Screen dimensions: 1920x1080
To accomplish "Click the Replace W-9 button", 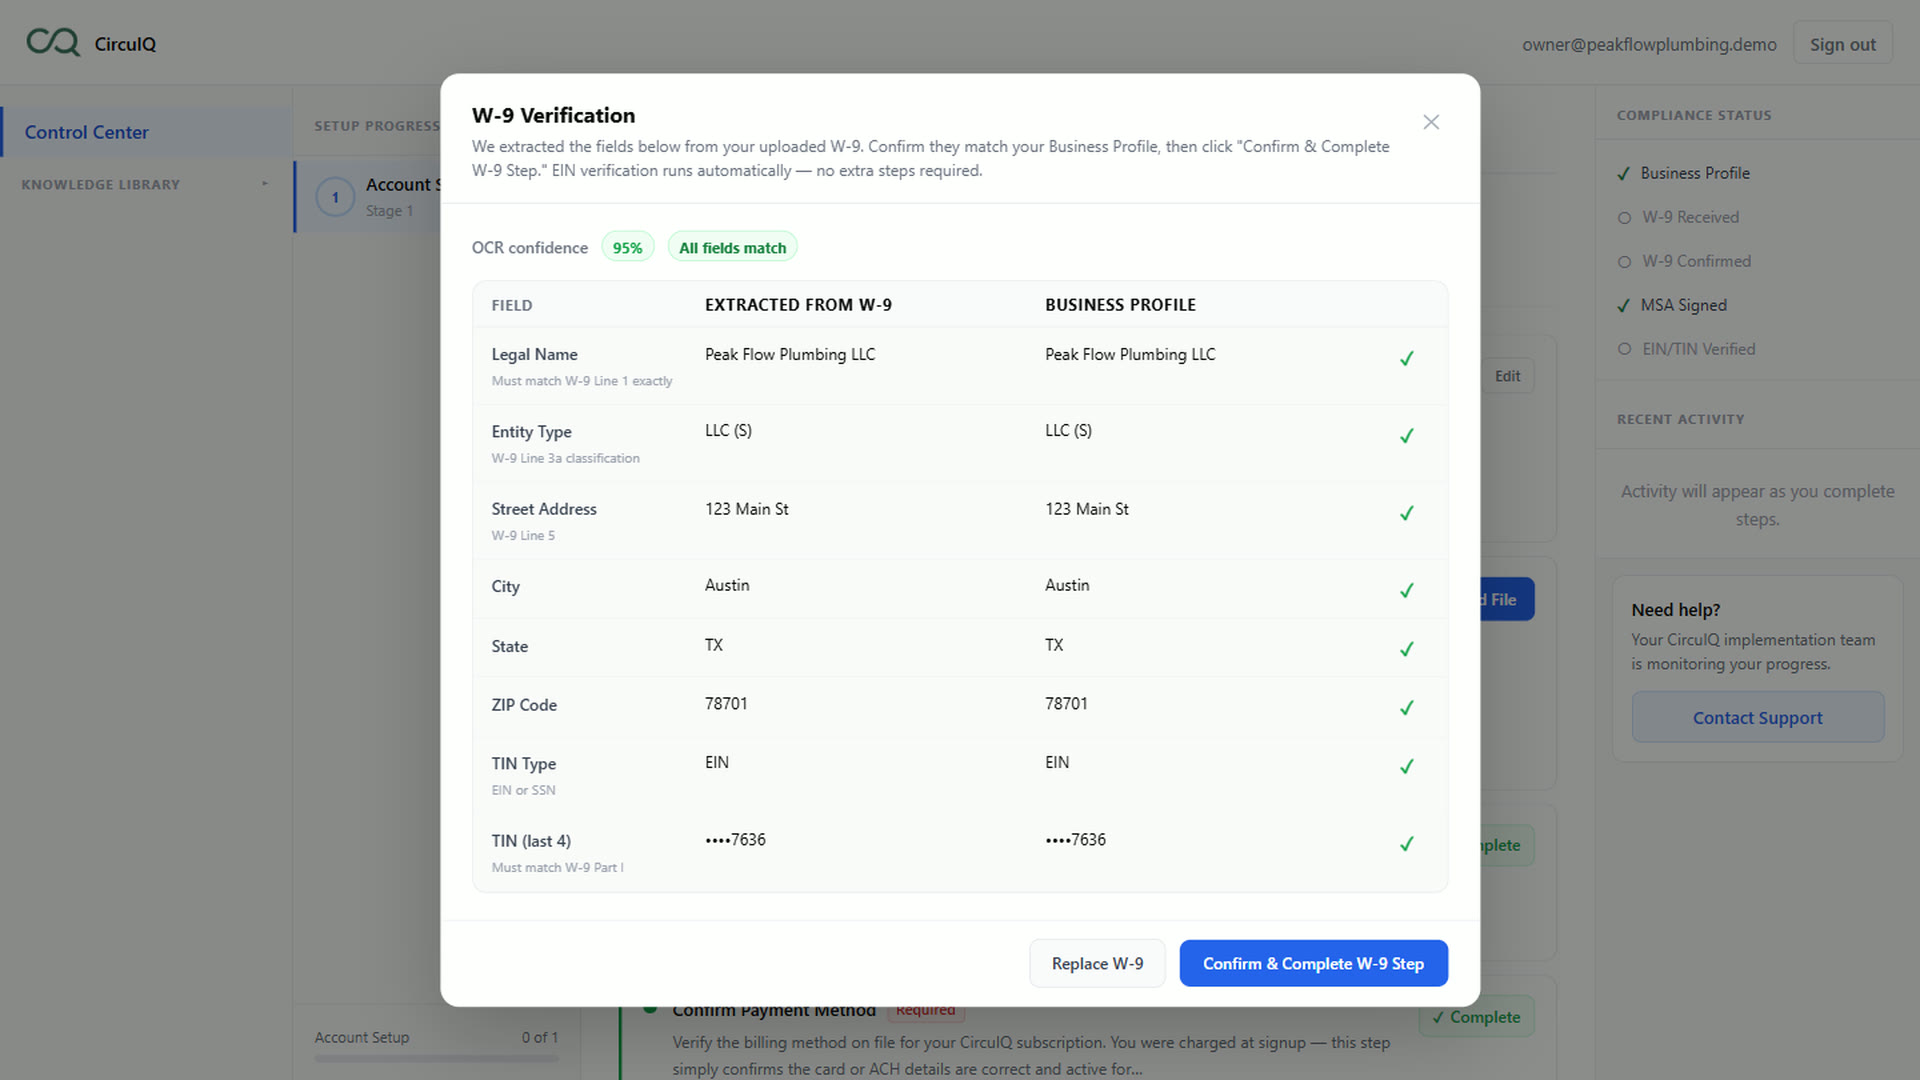I will 1097,963.
